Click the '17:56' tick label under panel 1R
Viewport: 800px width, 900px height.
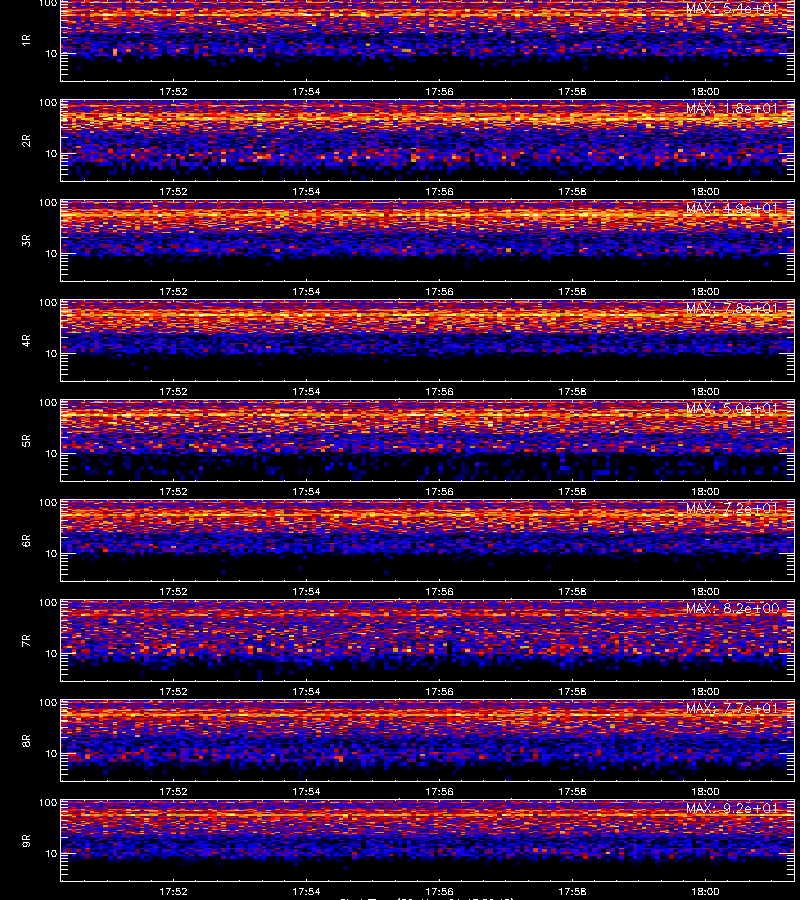440,91
